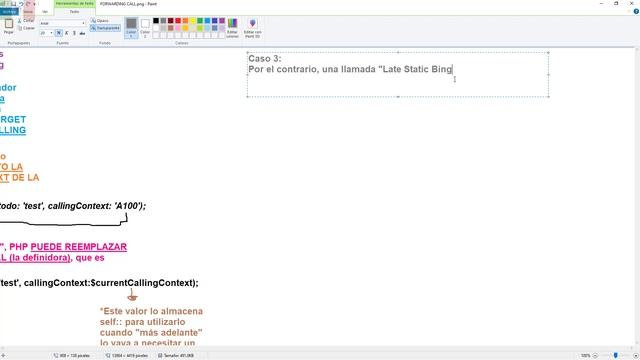This screenshot has width=640, height=360.
Task: Pick the pink color swatch in second row
Action: 178,28
